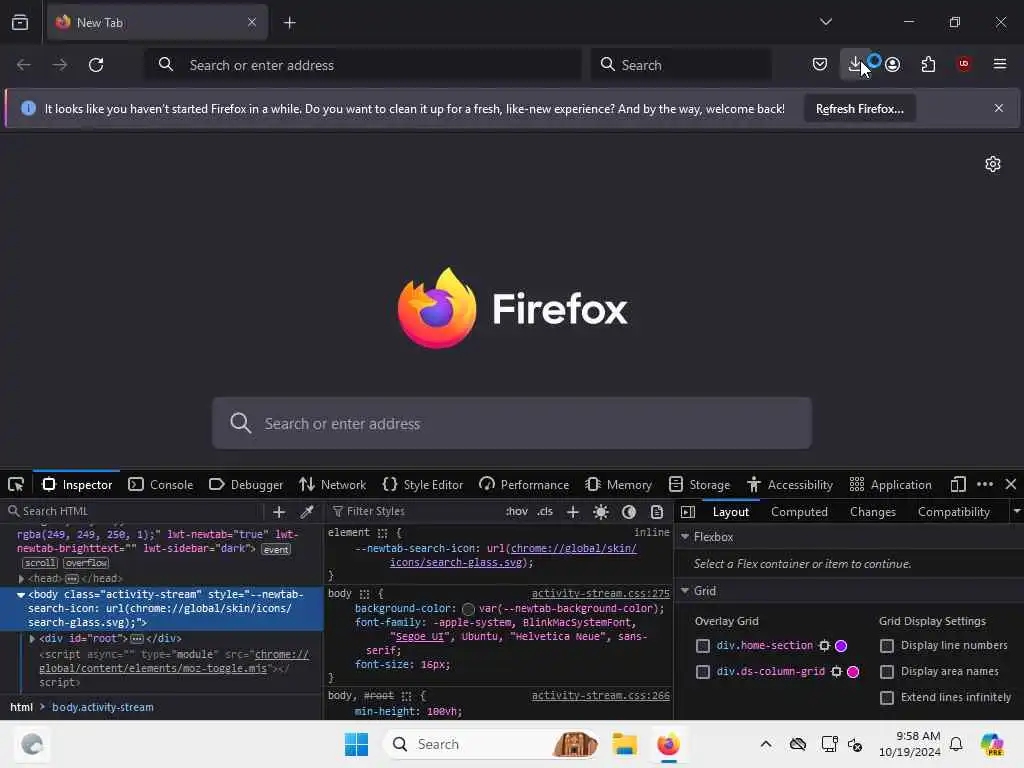Click the Refresh Firefox button
Image resolution: width=1024 pixels, height=768 pixels.
[x=859, y=109]
